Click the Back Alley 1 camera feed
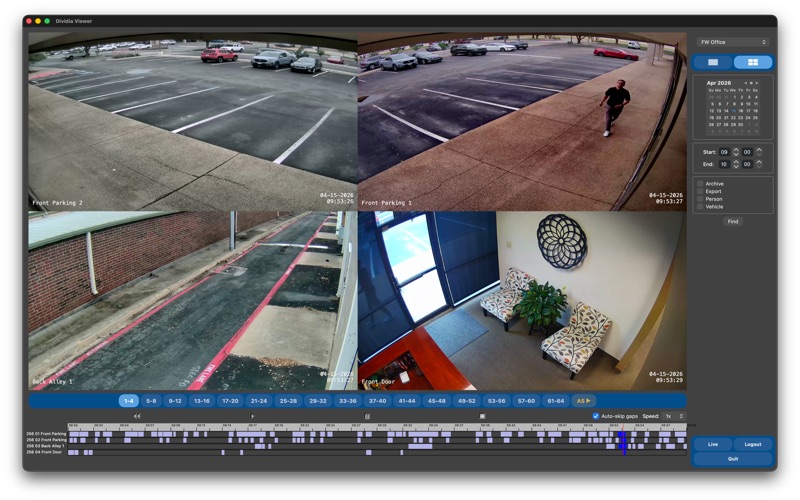 193,301
